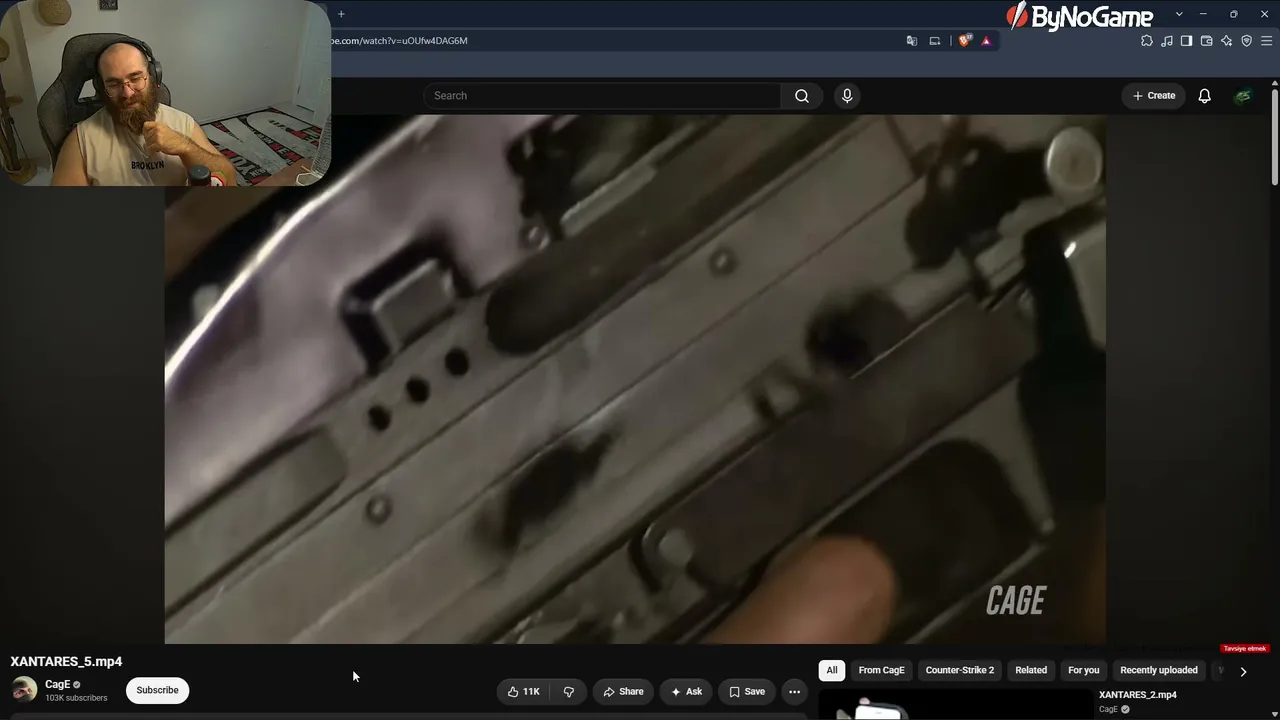Click the Ask button

pos(686,691)
